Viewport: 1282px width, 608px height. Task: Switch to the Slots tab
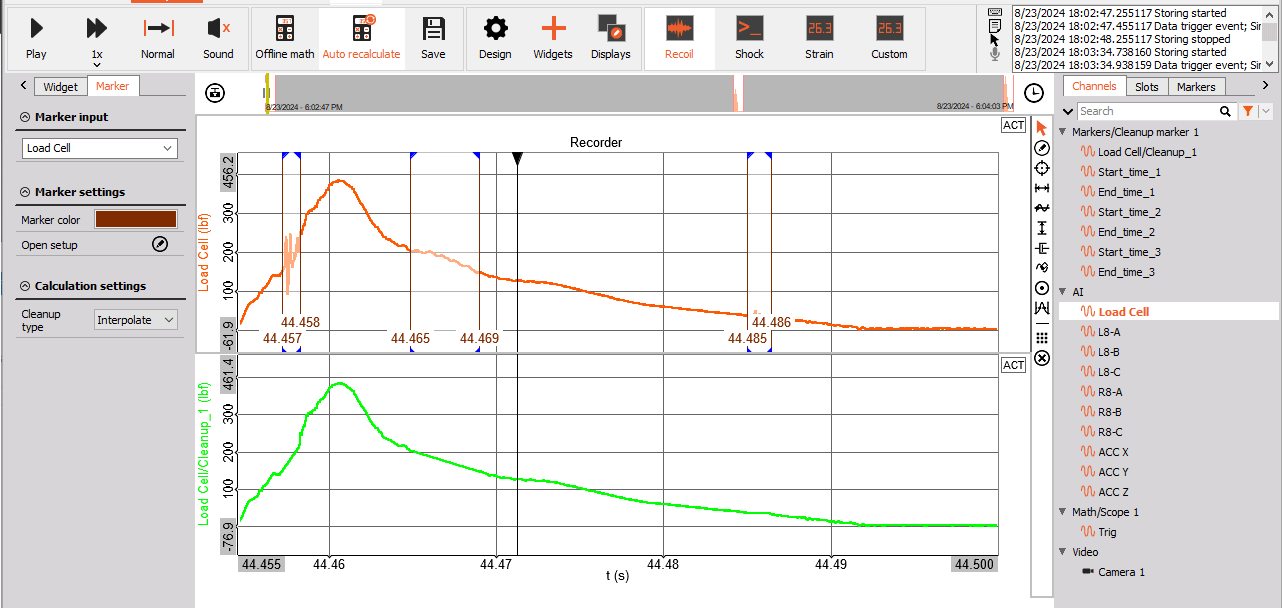(1147, 87)
